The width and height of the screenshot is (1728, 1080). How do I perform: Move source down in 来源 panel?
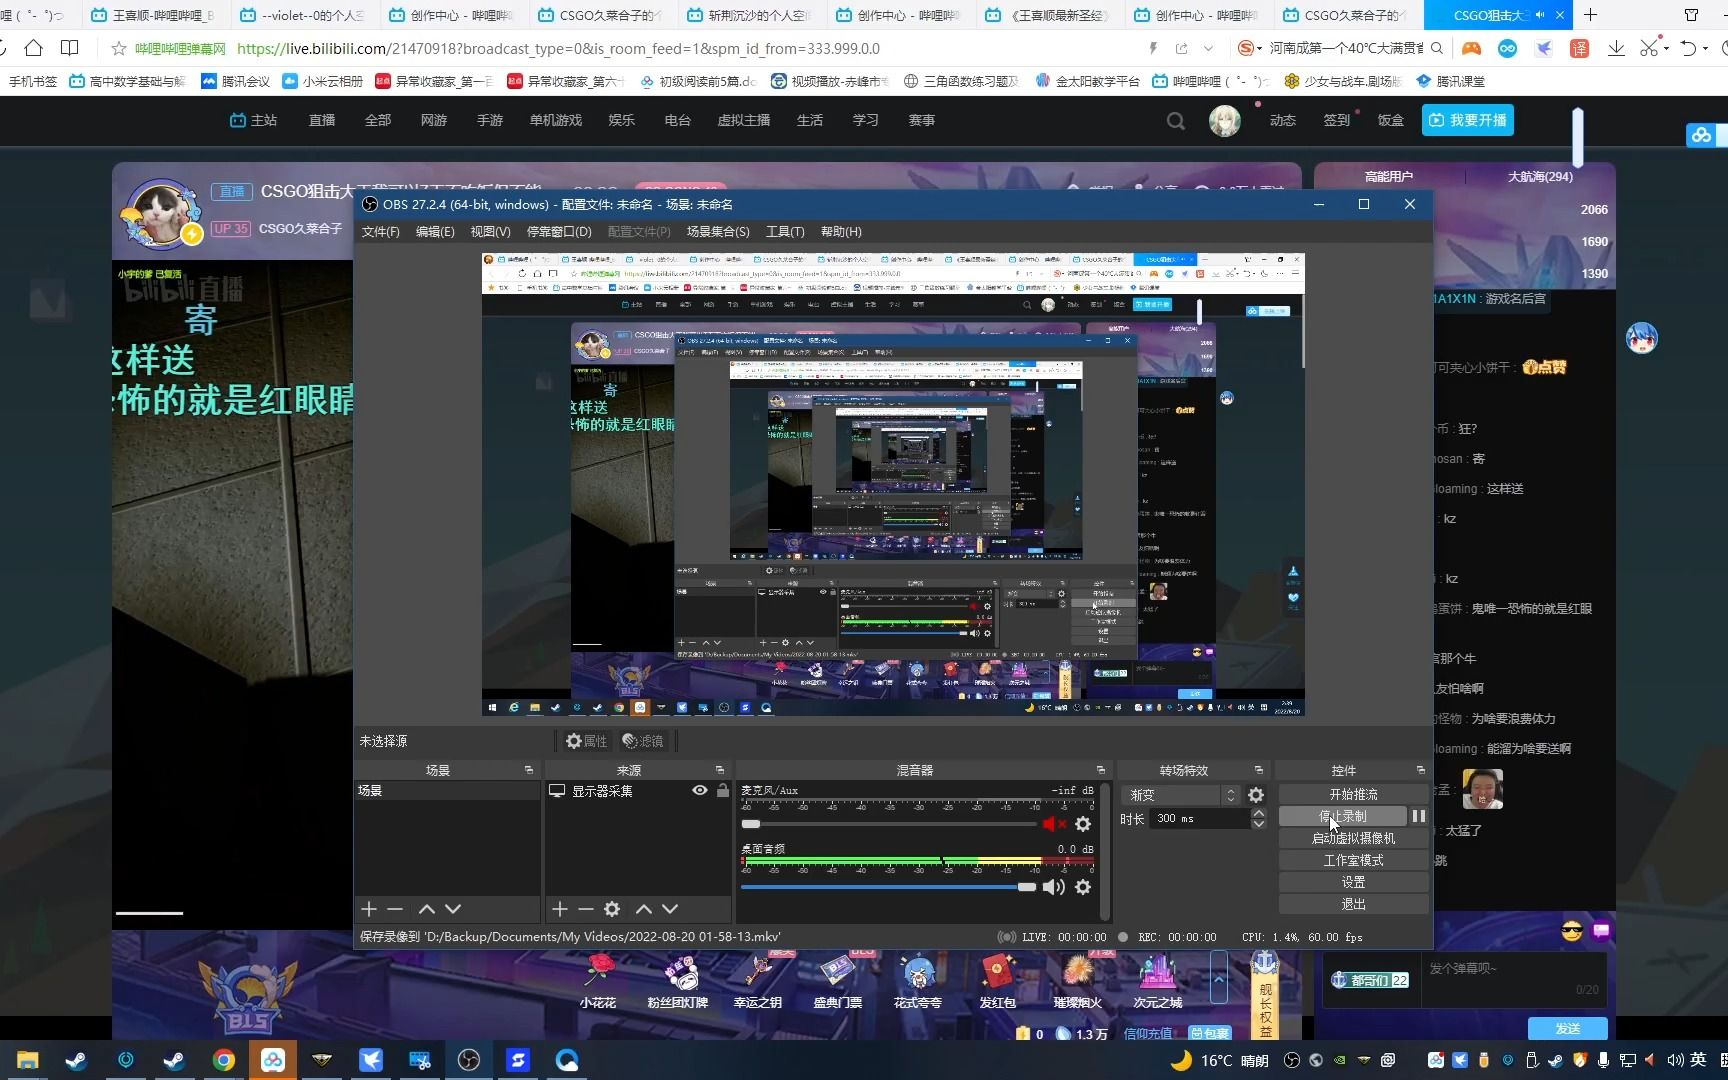670,909
